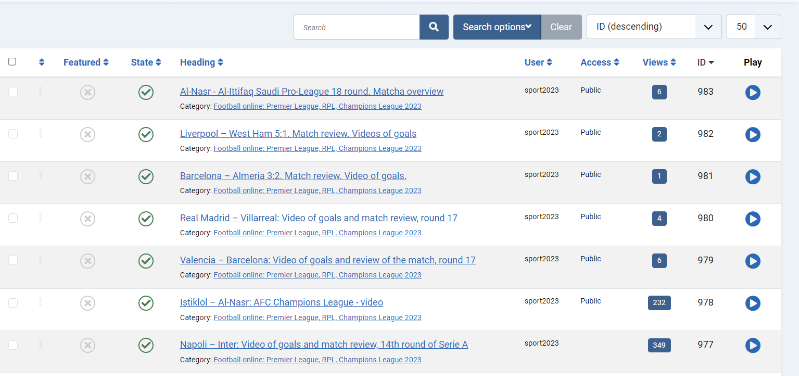799x376 pixels.
Task: Toggle featured icon for Al-Nasr - Al-Ittifaq row
Action: 88,92
